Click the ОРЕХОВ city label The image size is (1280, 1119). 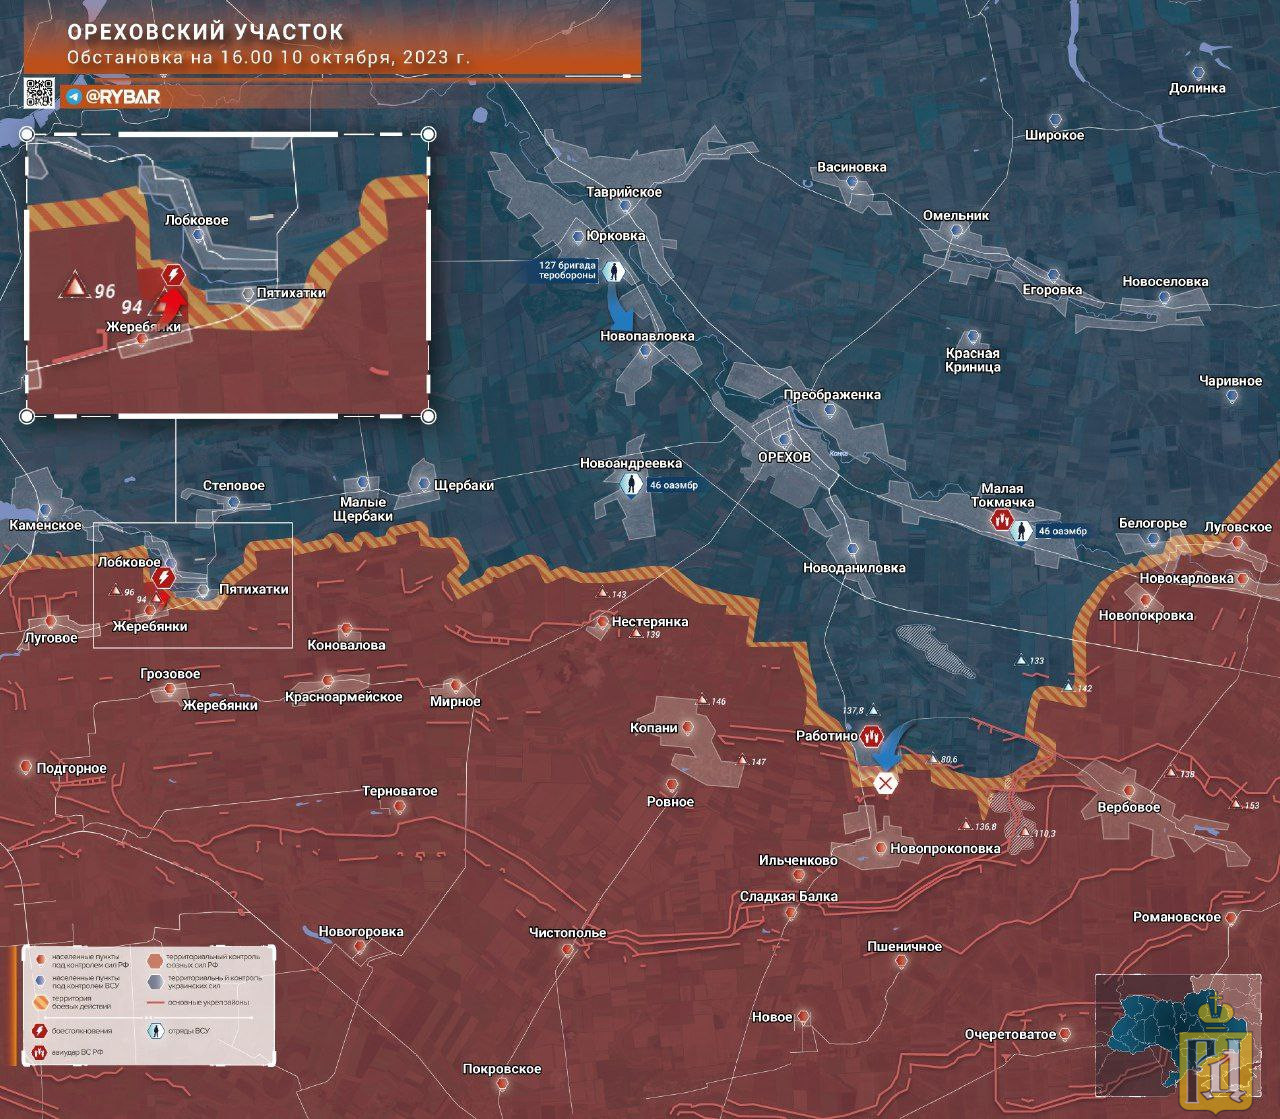click(784, 457)
